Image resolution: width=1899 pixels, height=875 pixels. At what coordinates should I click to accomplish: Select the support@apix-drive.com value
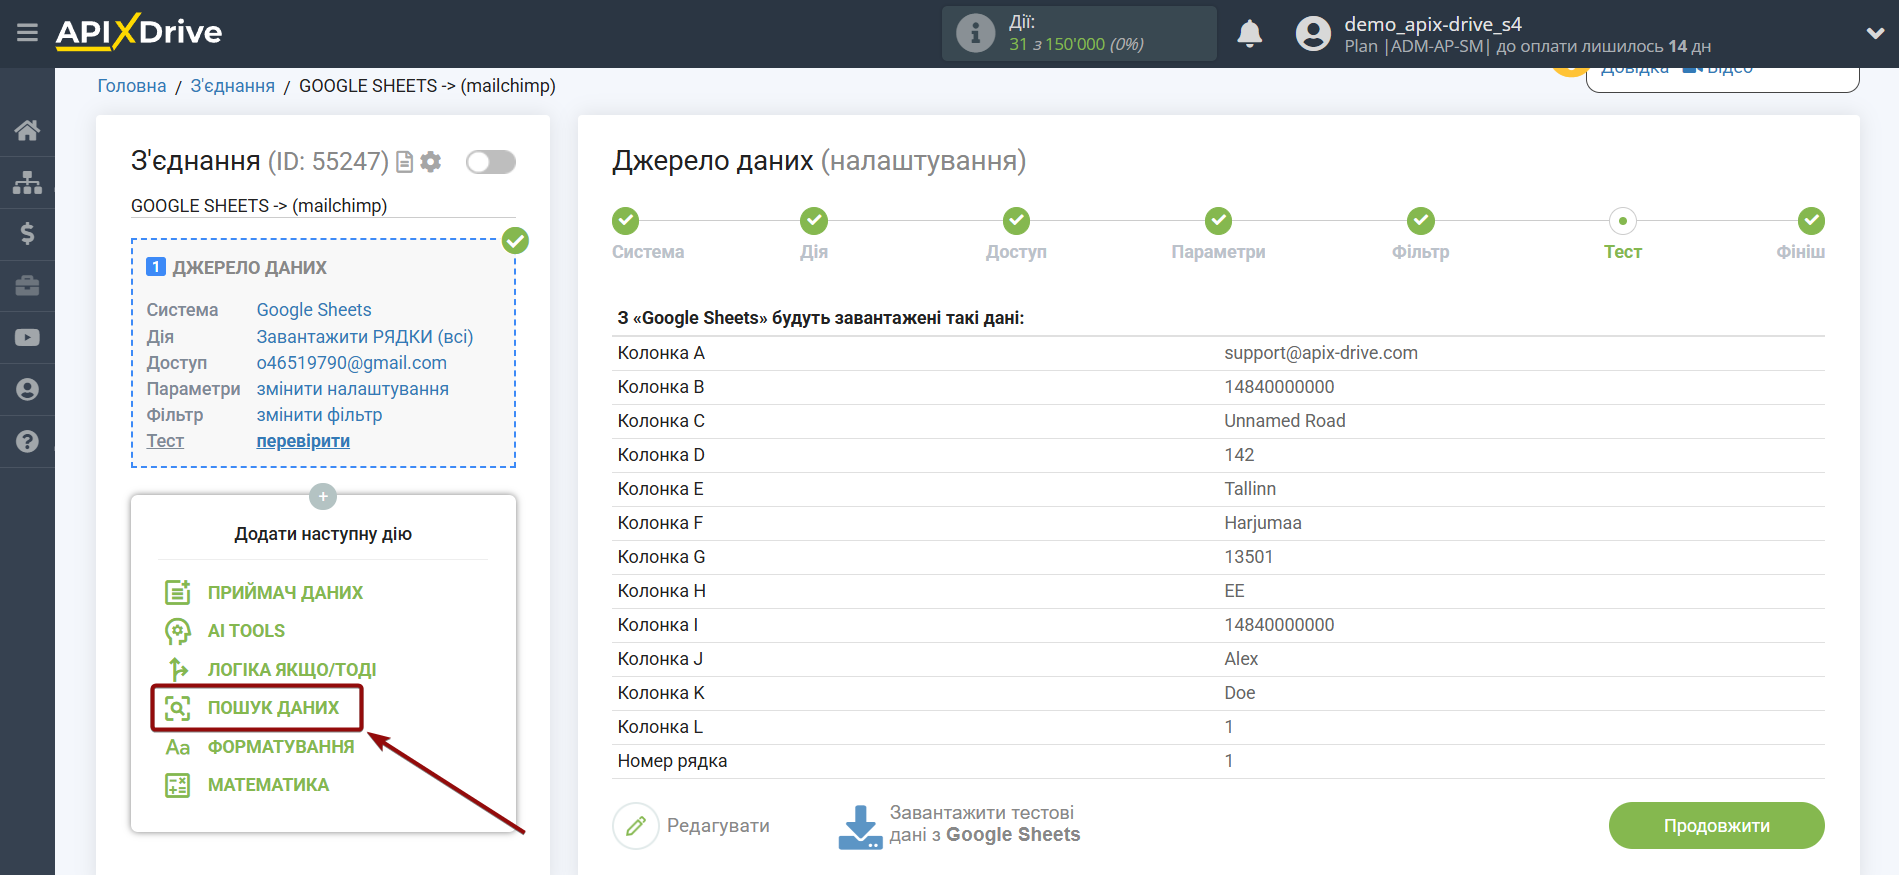[x=1321, y=353]
